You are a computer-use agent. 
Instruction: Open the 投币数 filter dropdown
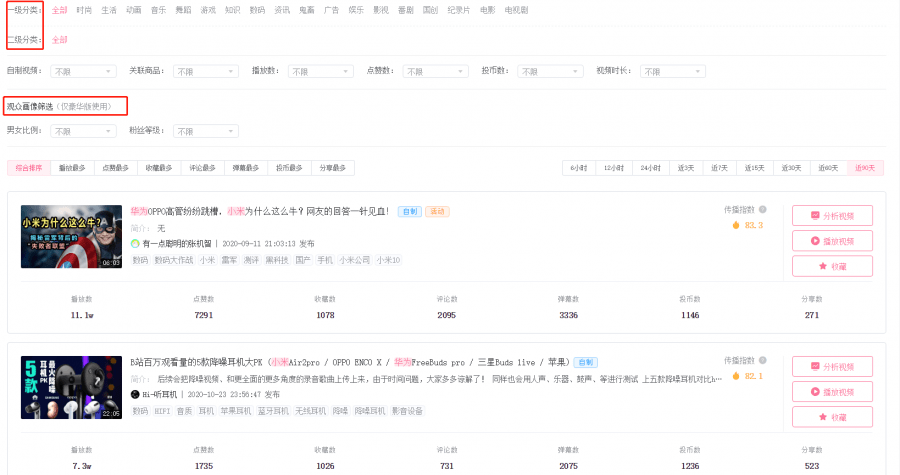click(x=550, y=71)
